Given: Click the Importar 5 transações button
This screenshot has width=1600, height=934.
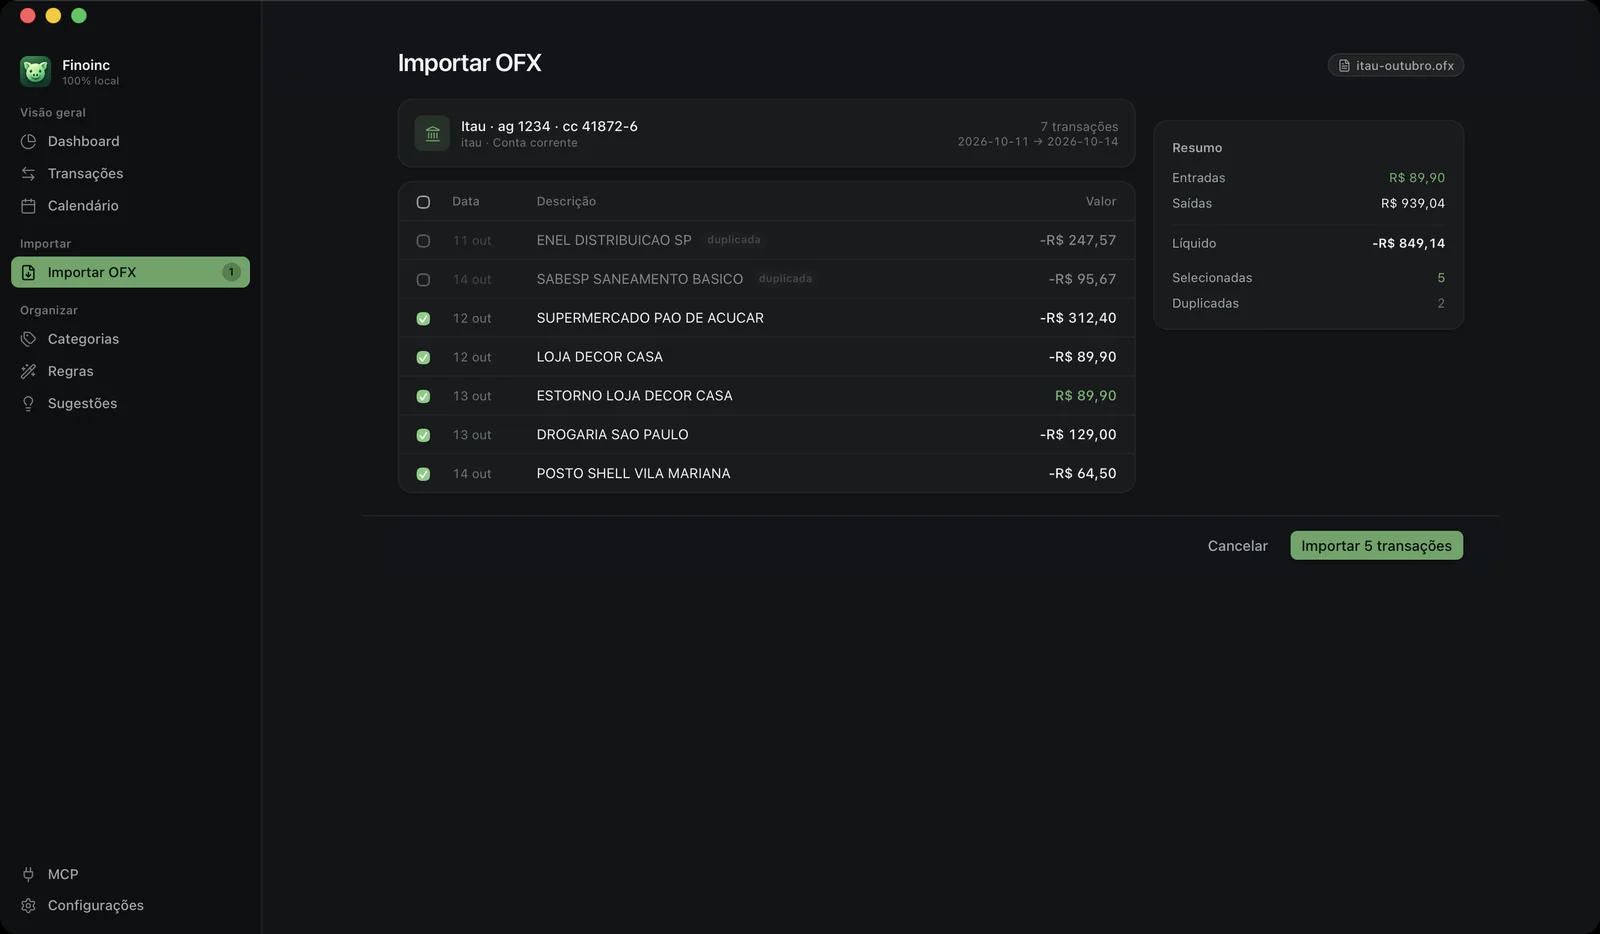Looking at the screenshot, I should pos(1376,546).
